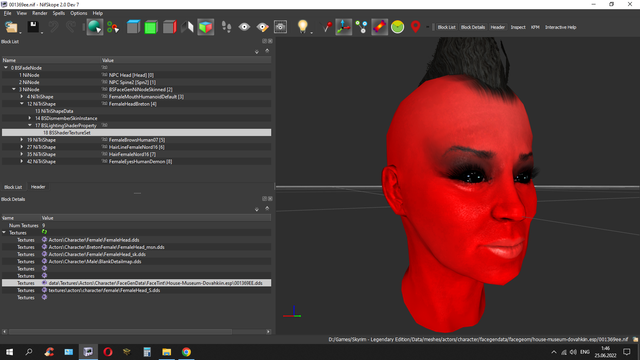Click the screenshot camera icon

280,27
